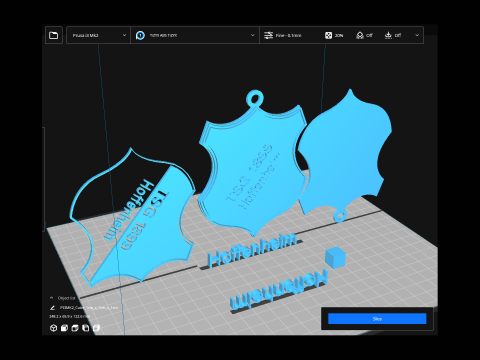Expand the print settings panel chevron
Viewport: 480px width, 360px height.
click(x=417, y=35)
